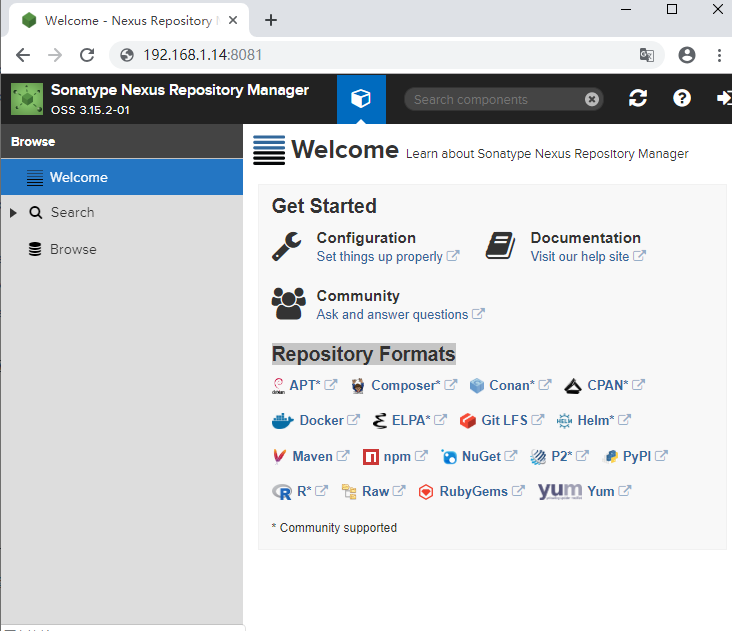Select Search in the sidebar

[x=122, y=213]
